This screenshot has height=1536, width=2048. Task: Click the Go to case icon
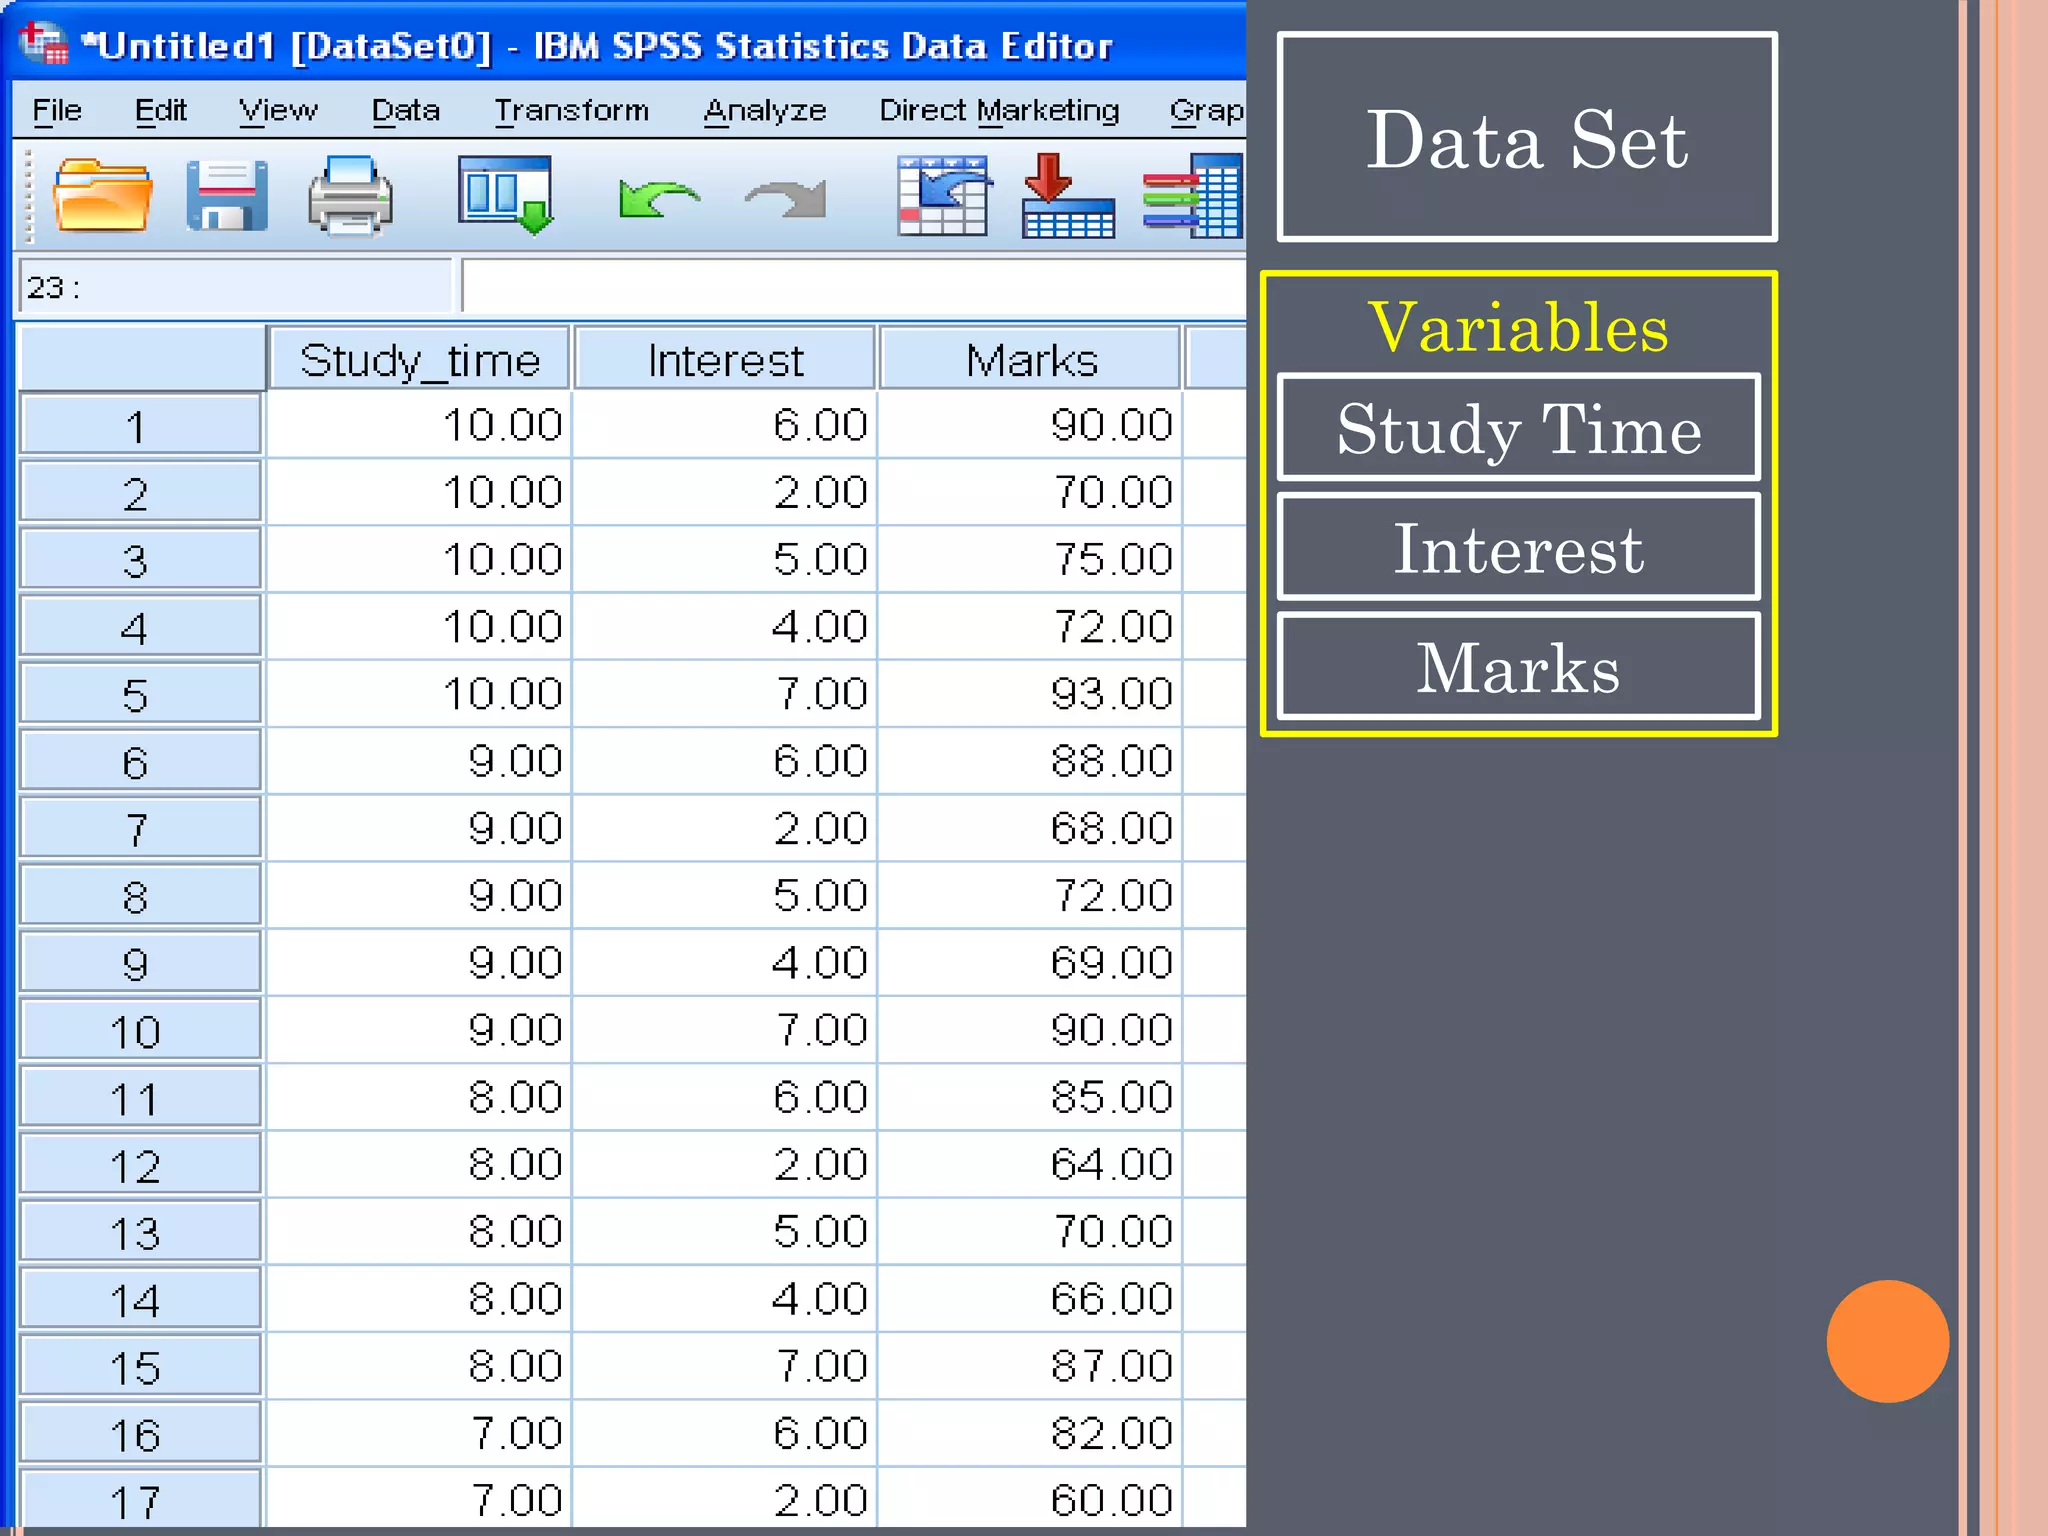(x=943, y=196)
